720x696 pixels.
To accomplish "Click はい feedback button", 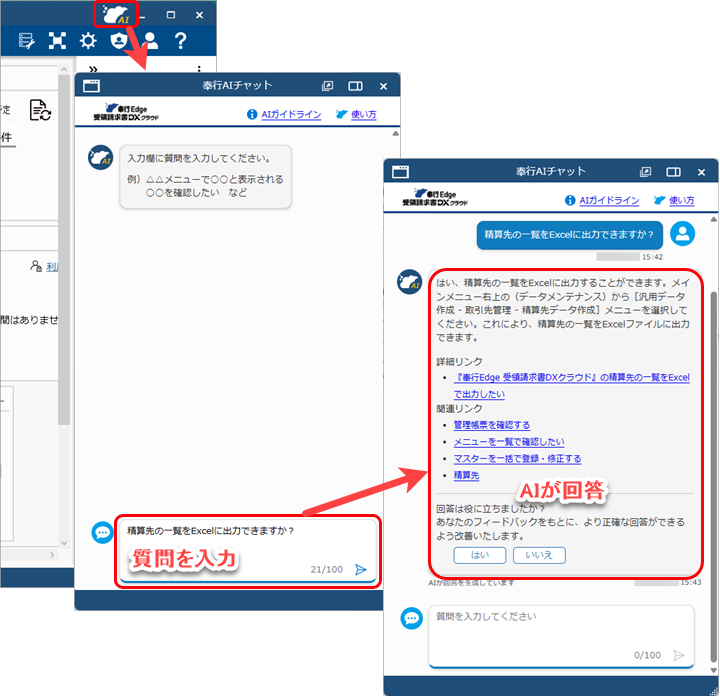I will (480, 555).
